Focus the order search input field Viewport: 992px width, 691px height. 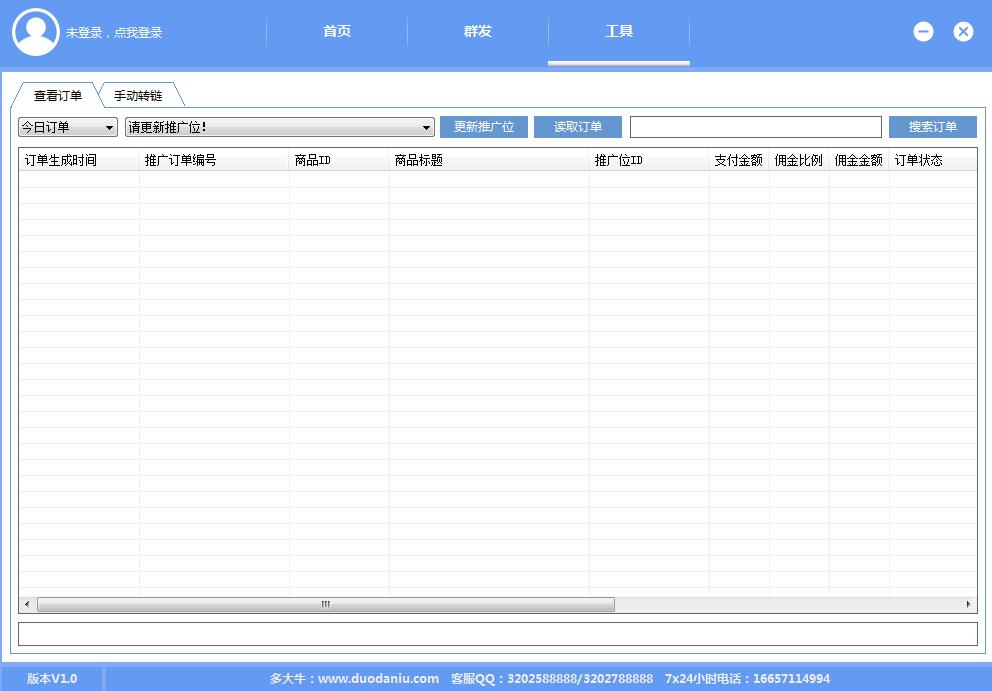pyautogui.click(x=755, y=127)
